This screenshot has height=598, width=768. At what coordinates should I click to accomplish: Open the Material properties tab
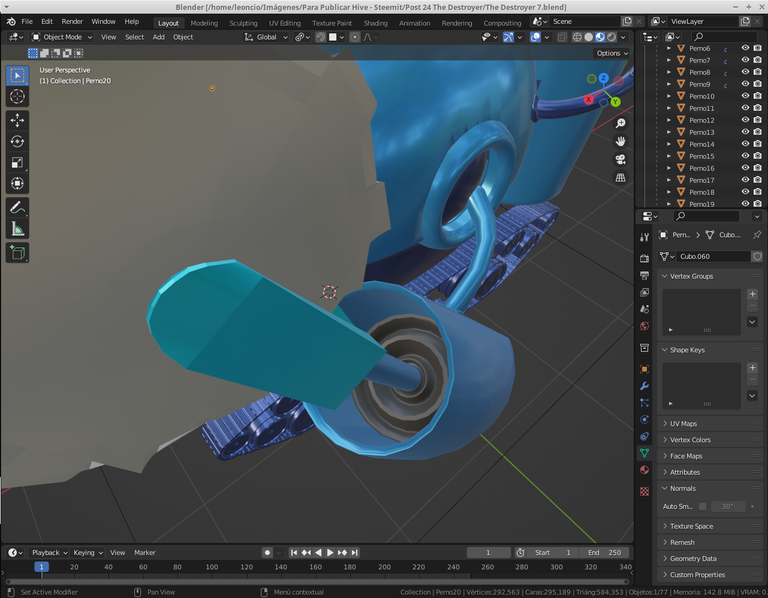(645, 470)
